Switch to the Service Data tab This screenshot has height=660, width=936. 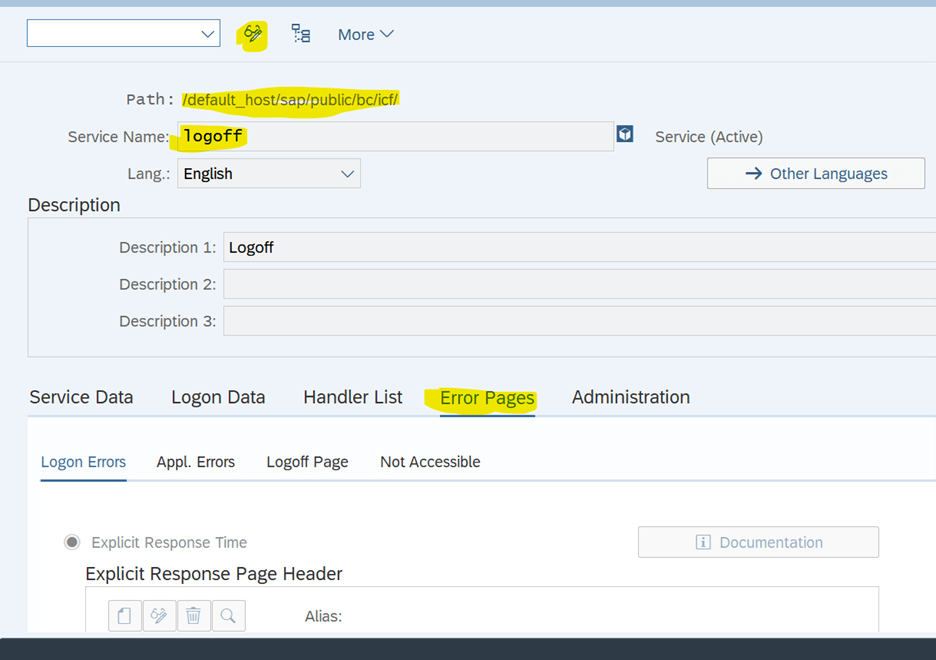(x=81, y=397)
